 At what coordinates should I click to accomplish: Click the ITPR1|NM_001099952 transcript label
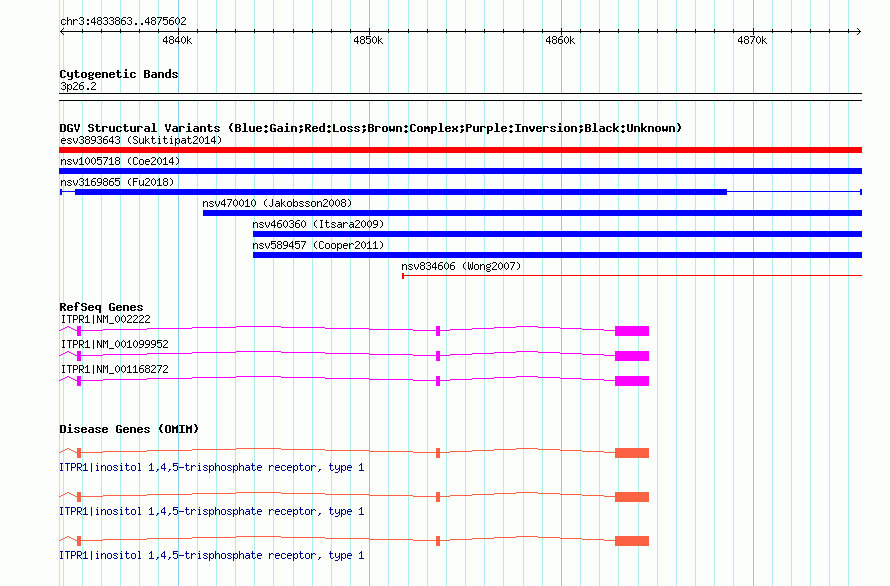click(115, 344)
